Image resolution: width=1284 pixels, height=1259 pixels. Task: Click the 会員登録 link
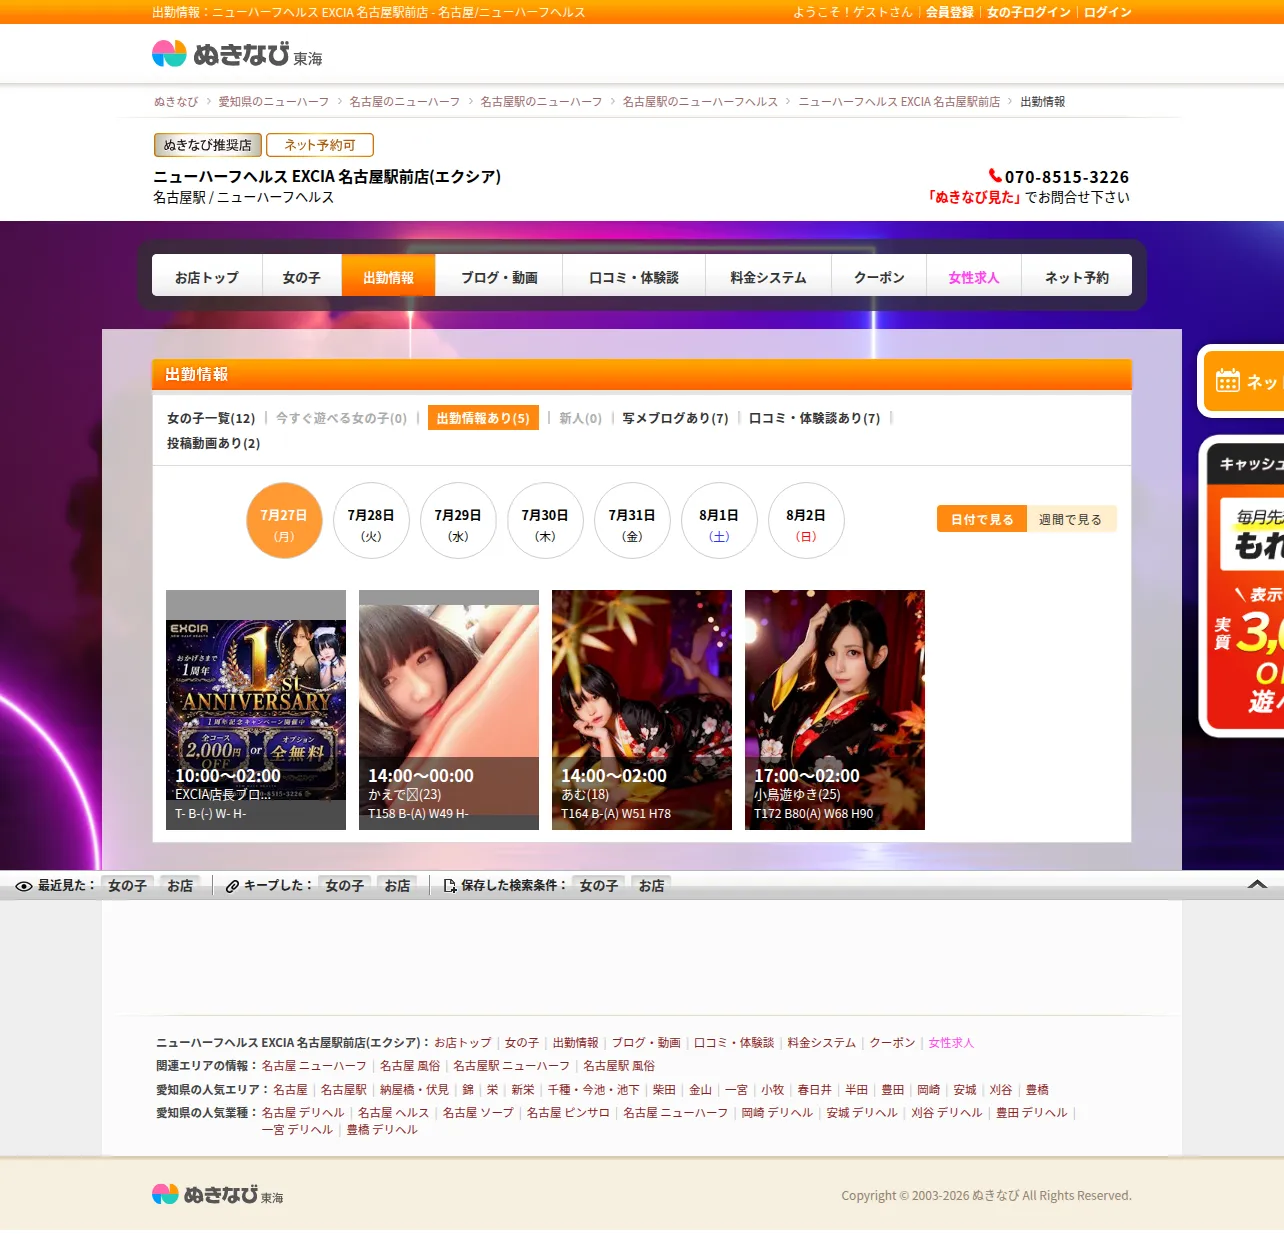click(949, 12)
